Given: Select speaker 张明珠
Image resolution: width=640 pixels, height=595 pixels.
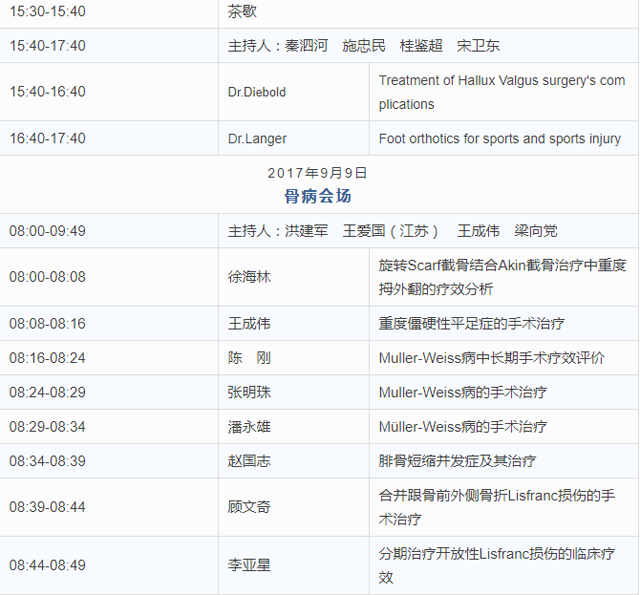Looking at the screenshot, I should click(249, 392).
